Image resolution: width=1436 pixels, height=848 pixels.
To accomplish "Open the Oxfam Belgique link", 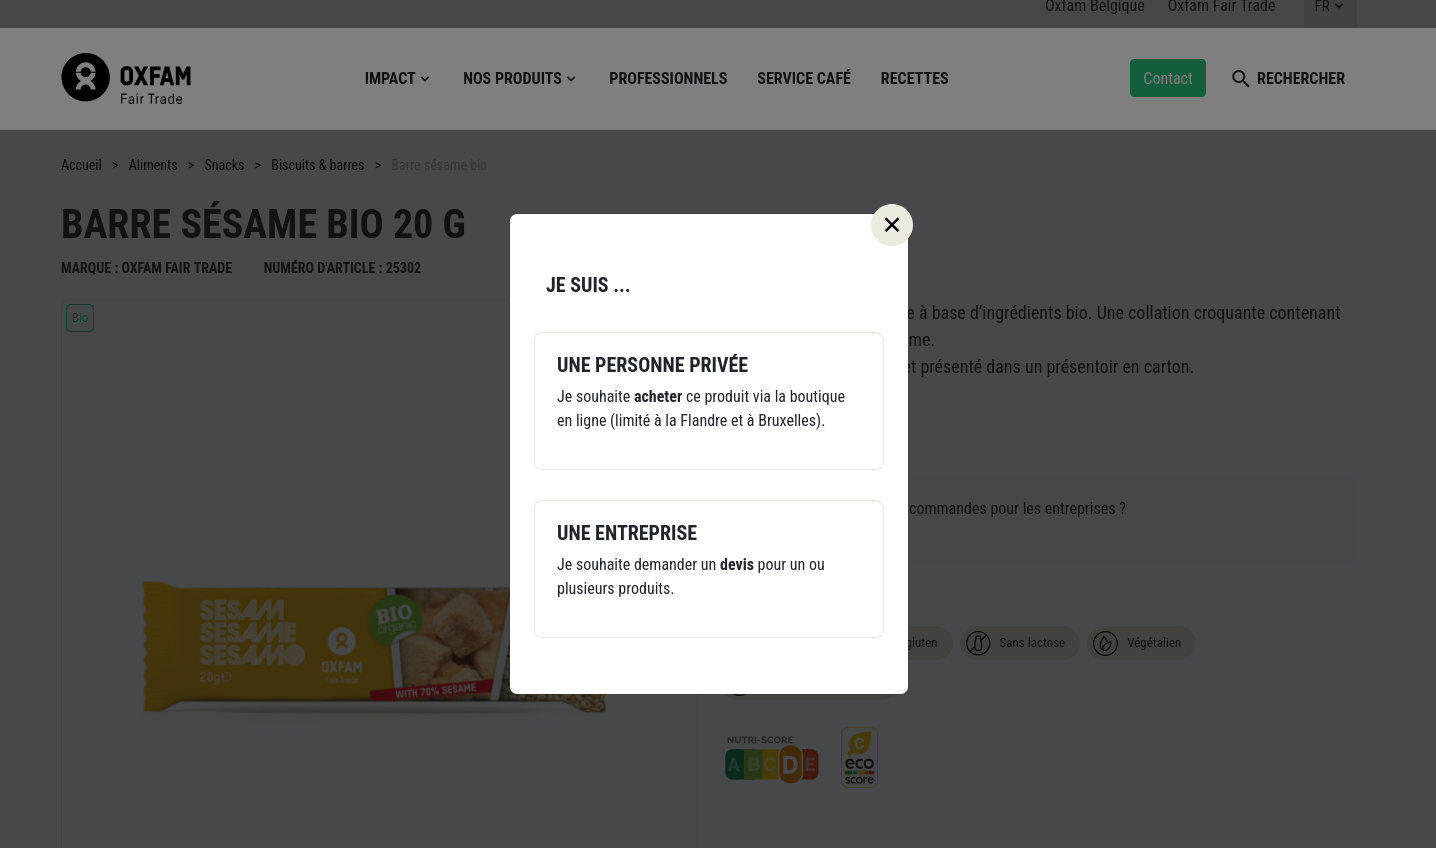I will pos(1094,8).
